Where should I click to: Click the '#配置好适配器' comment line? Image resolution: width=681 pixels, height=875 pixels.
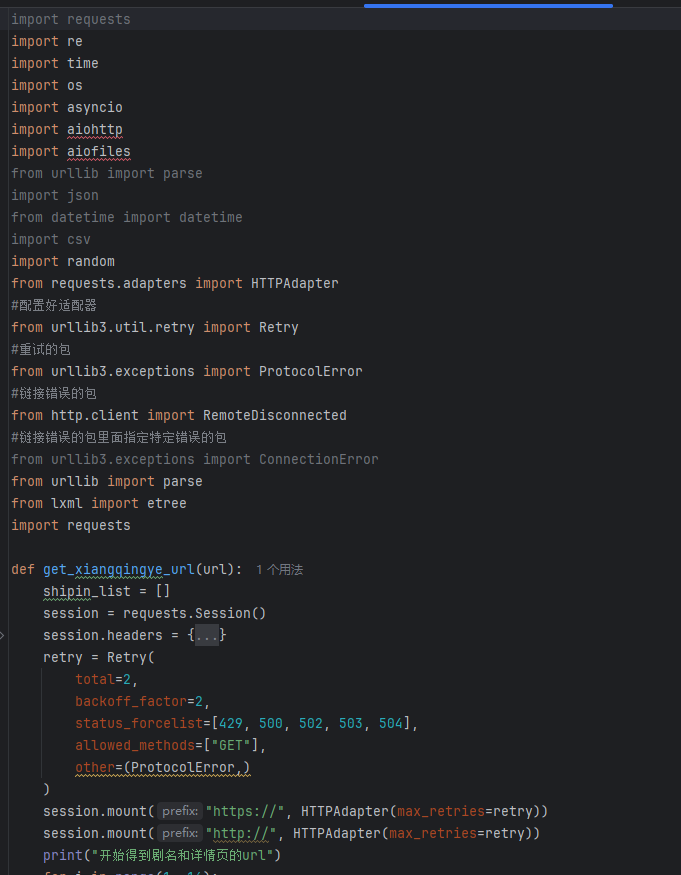tap(54, 305)
